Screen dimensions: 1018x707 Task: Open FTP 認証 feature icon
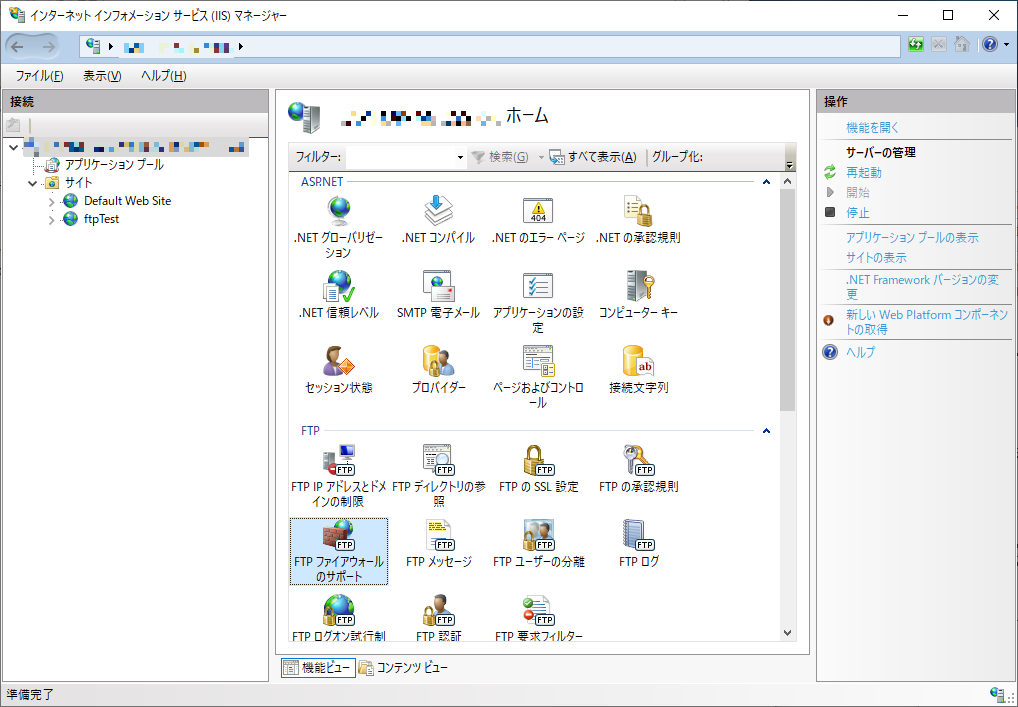click(x=438, y=617)
